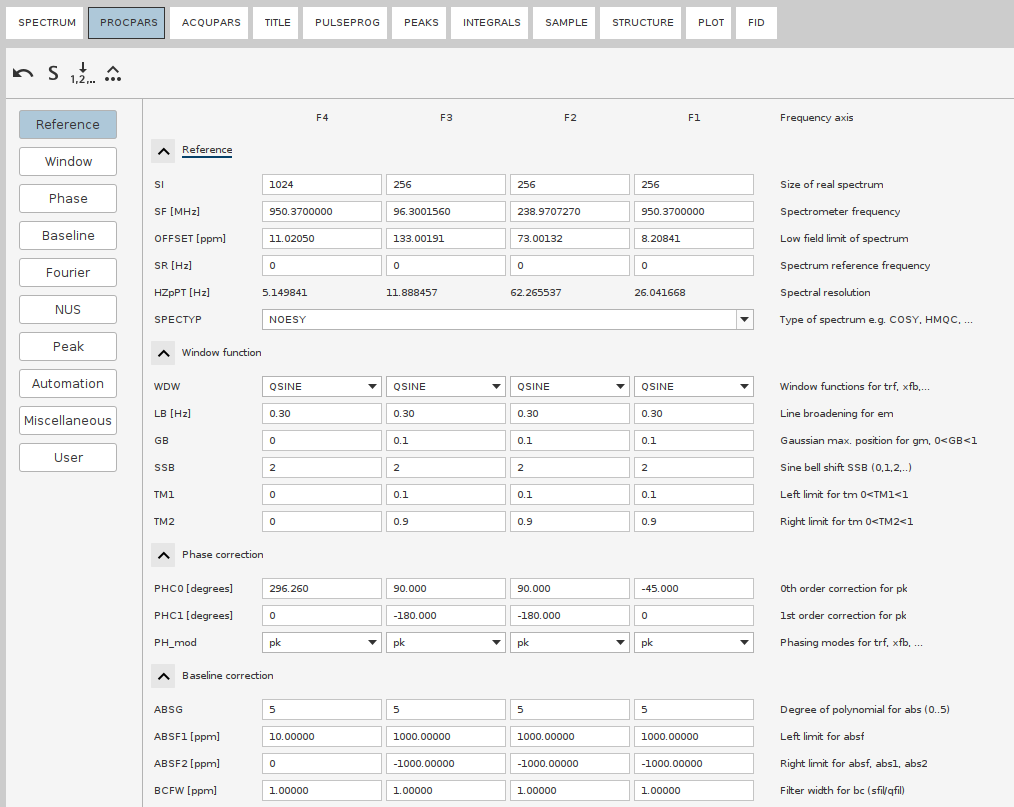This screenshot has height=807, width=1014.
Task: Click the S icon to show status parameters
Action: click(x=52, y=72)
